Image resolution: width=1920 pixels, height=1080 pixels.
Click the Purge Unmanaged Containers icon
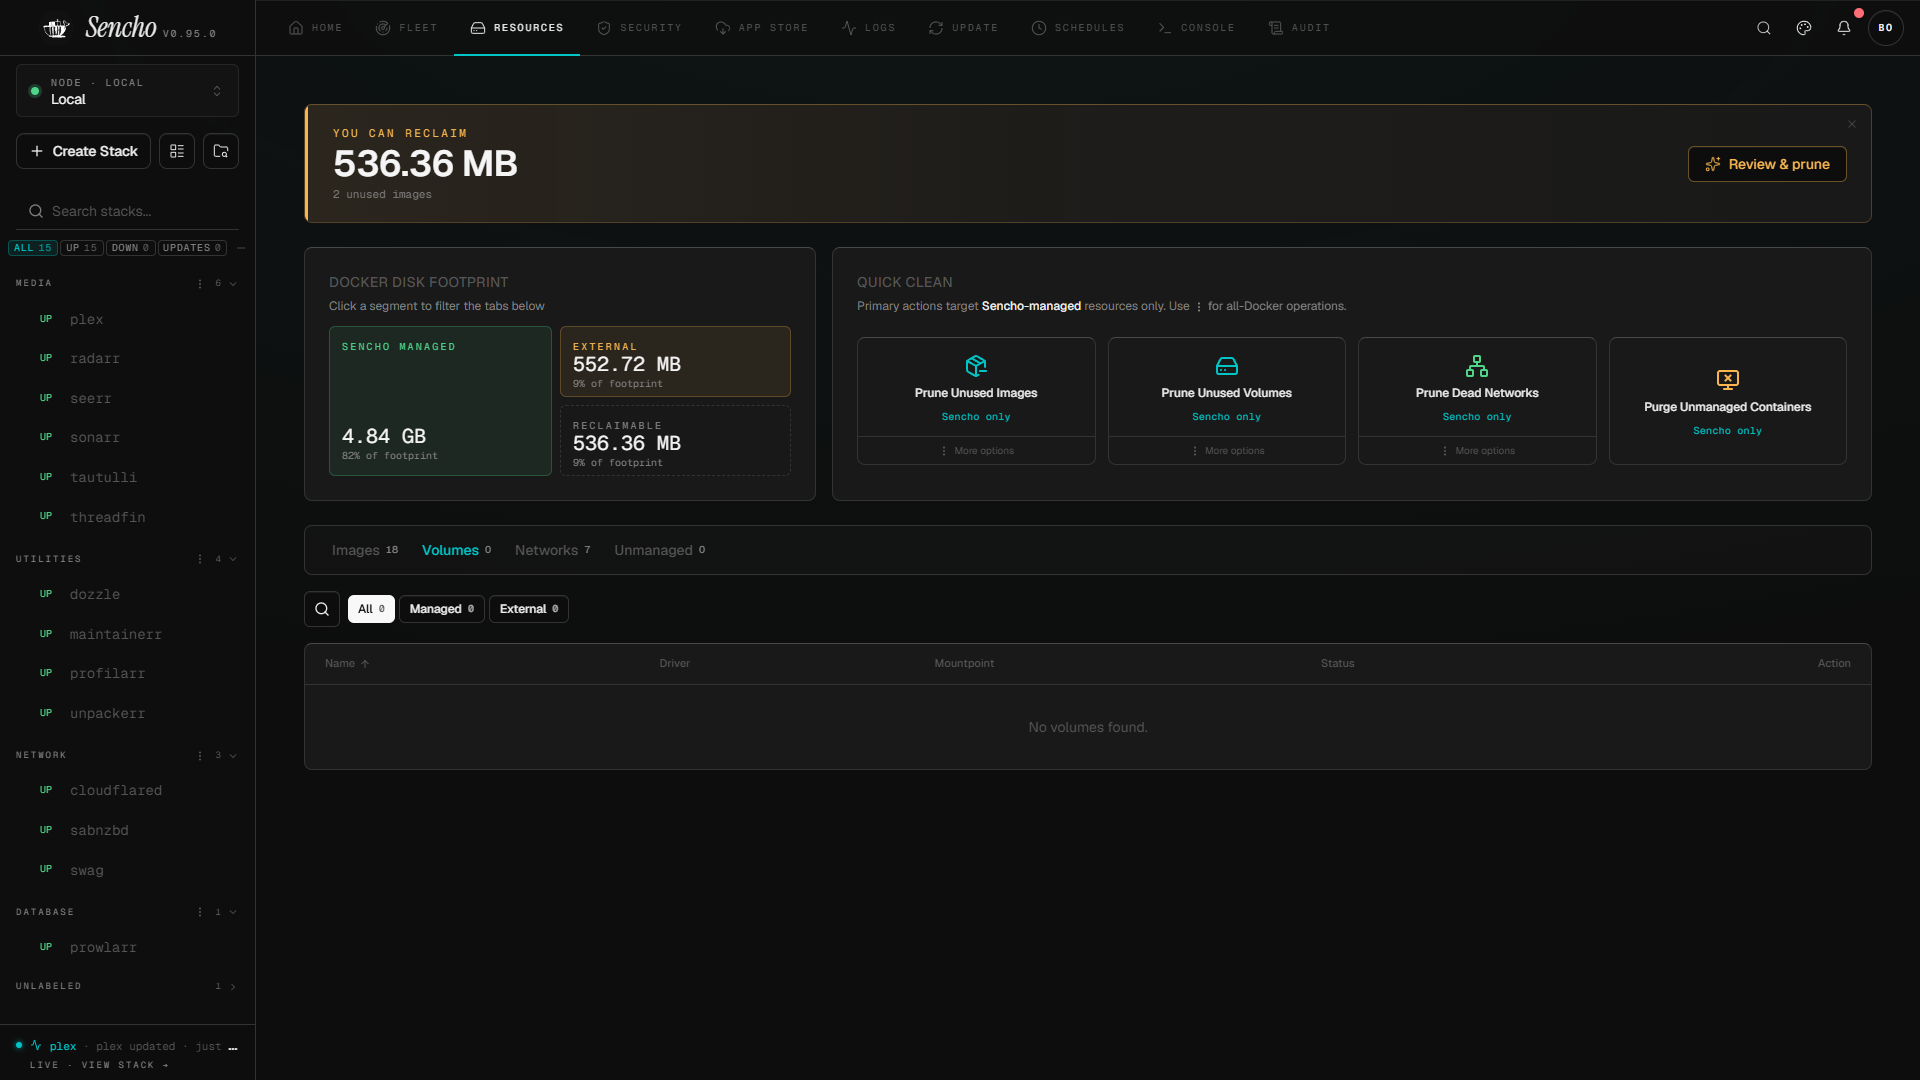tap(1727, 380)
